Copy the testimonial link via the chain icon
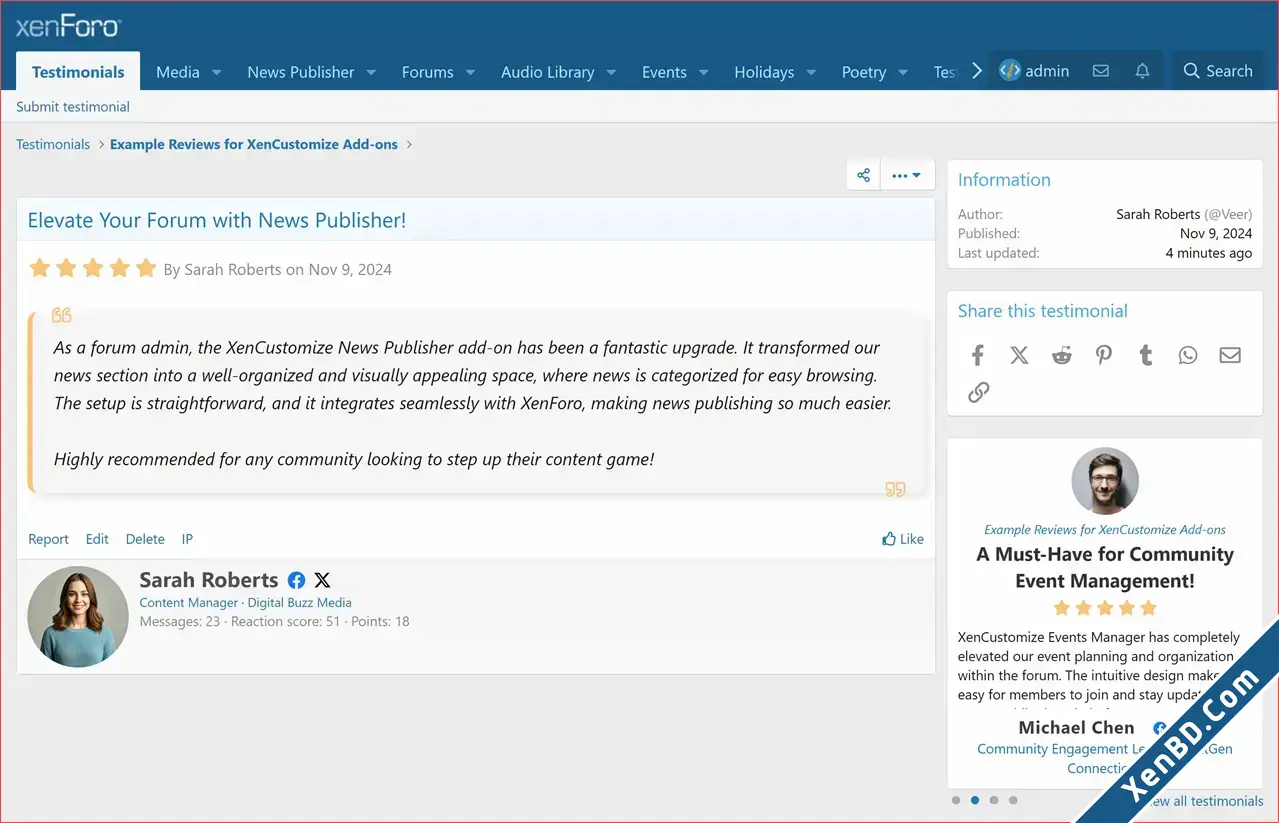 point(978,392)
